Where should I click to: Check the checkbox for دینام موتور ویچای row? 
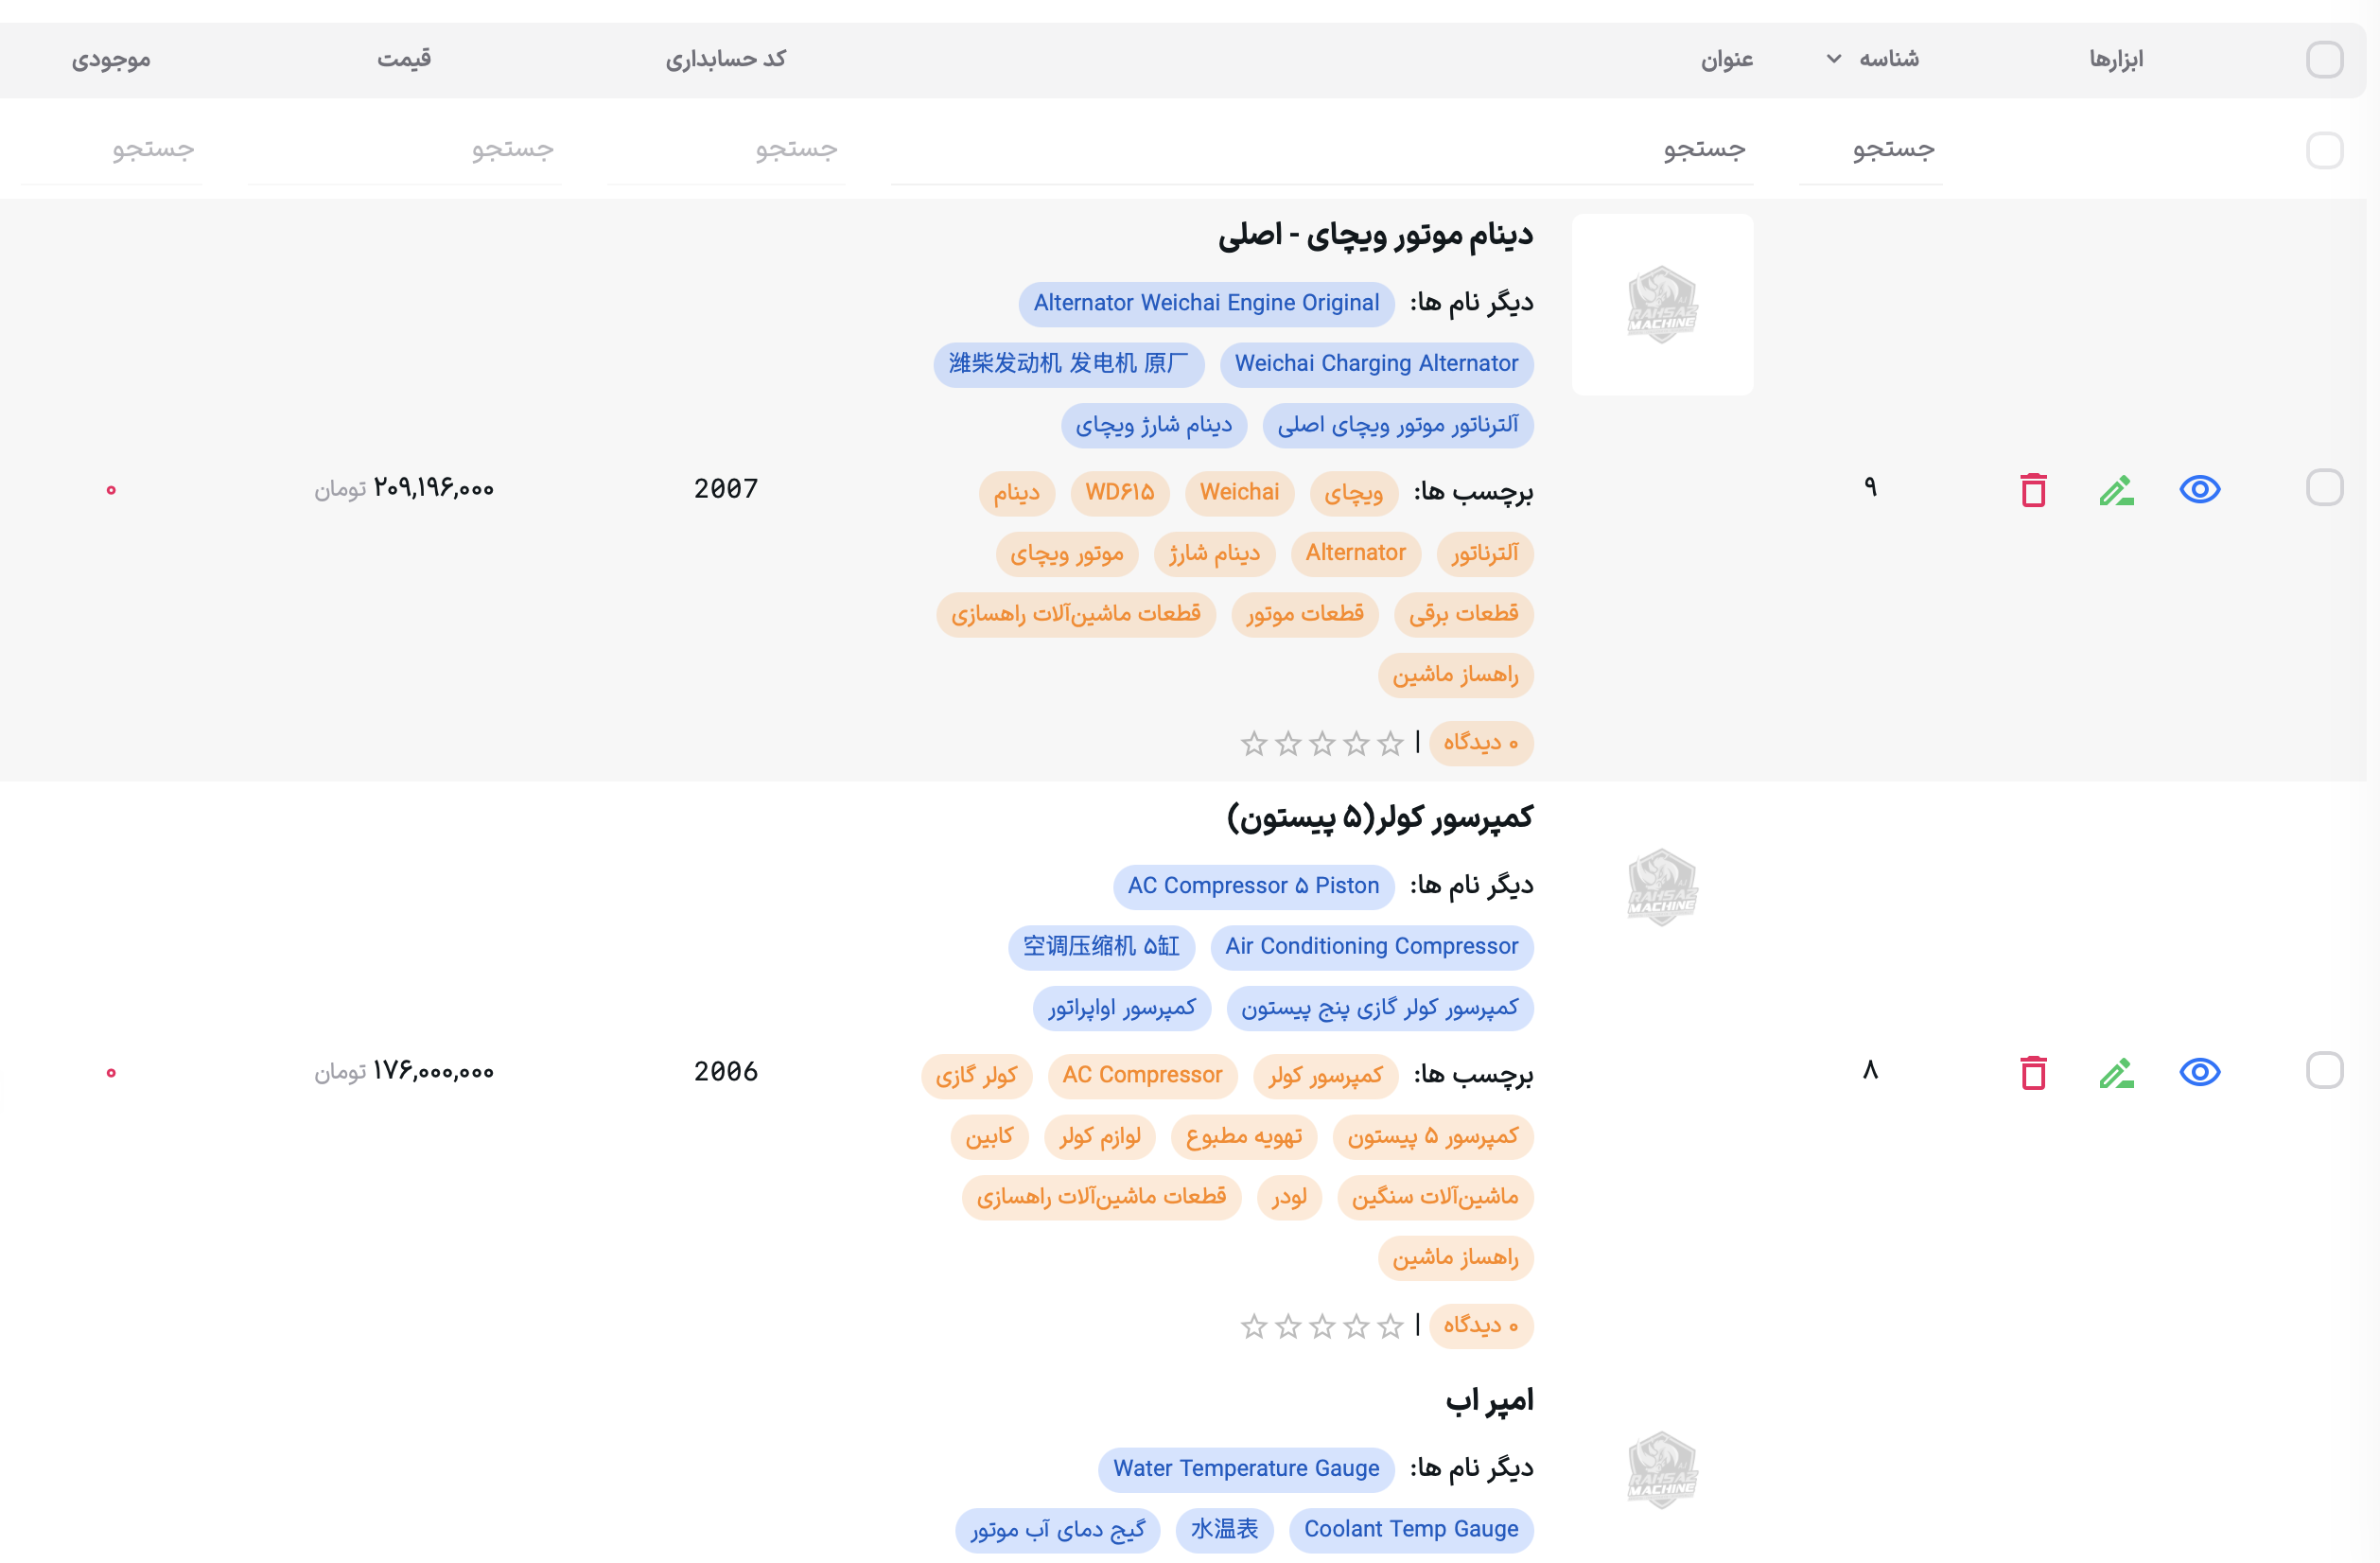2324,488
